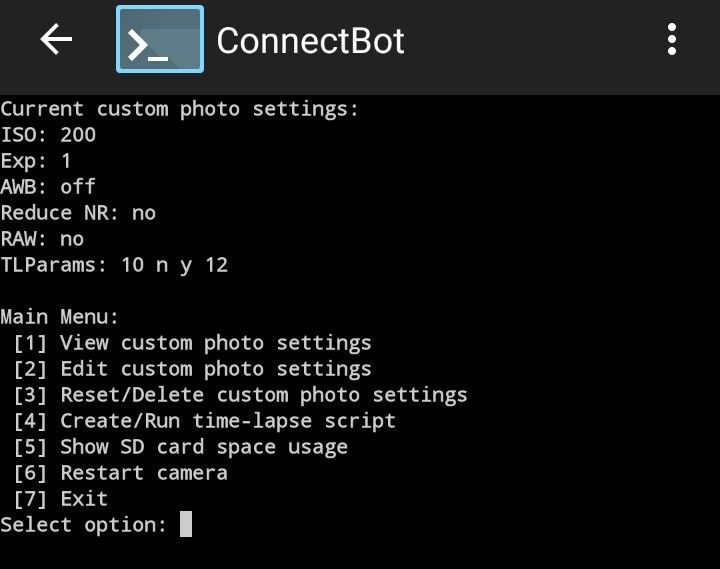Tap the Reset/Delete custom photo settings line
The height and width of the screenshot is (569, 720).
pyautogui.click(x=241, y=395)
